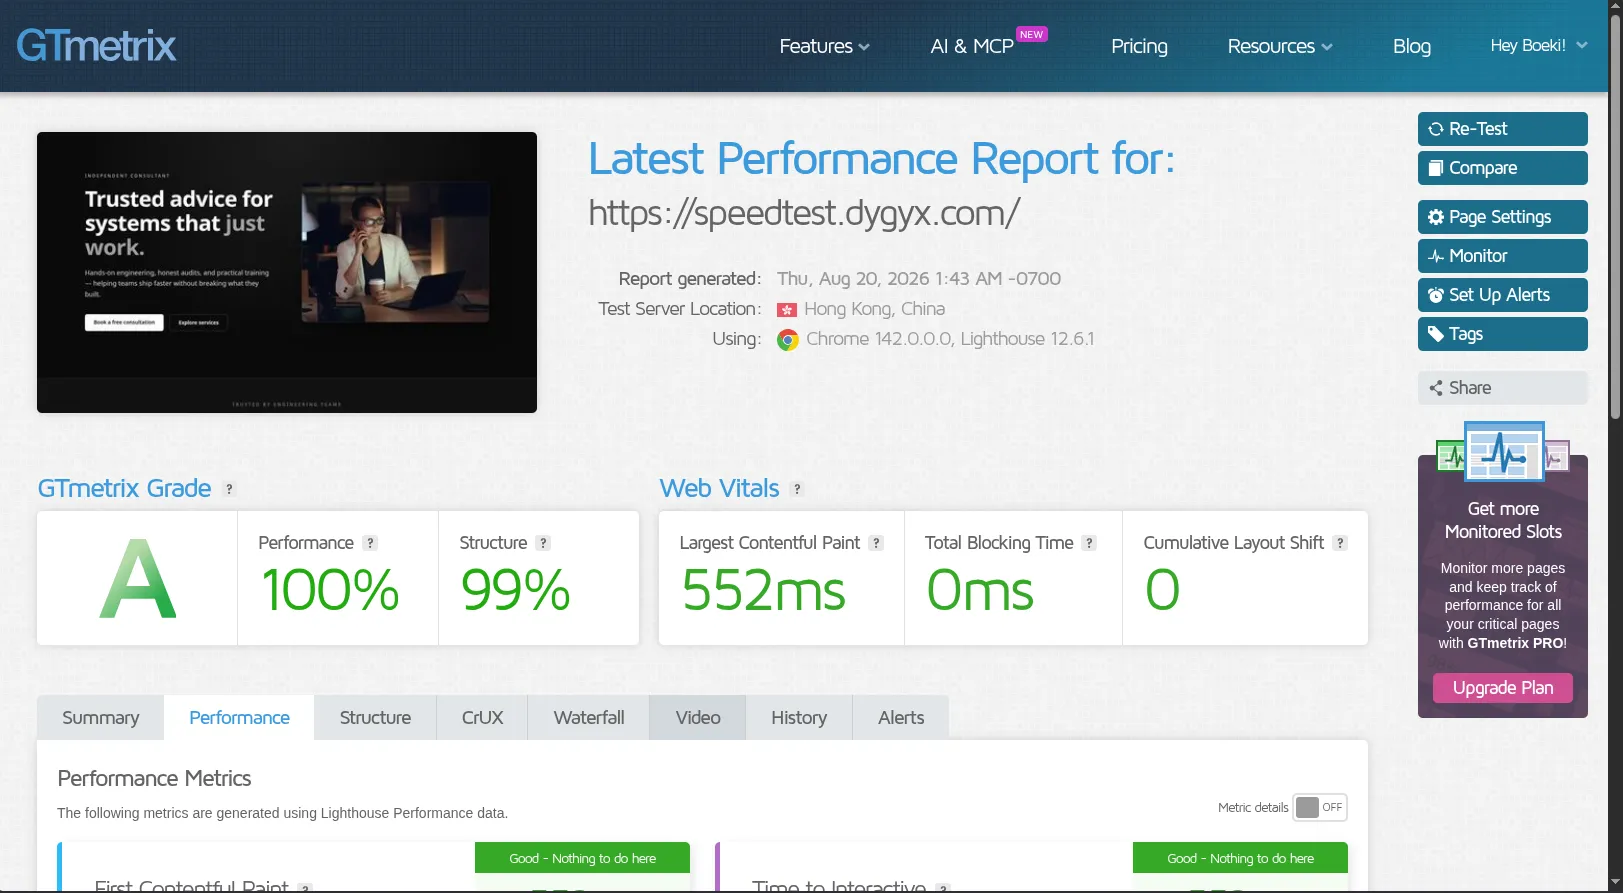Viewport: 1623px width, 893px height.
Task: Click the Compare pages icon
Action: [x=1436, y=168]
